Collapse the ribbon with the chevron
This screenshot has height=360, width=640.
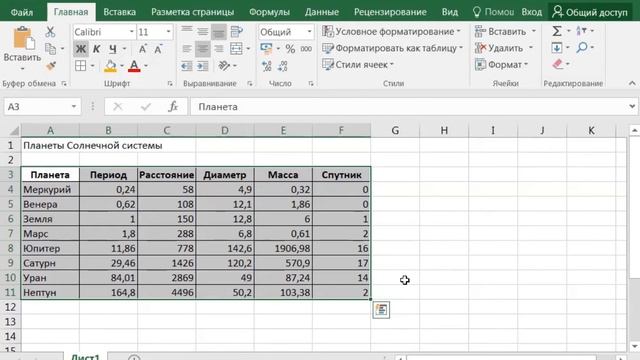pyautogui.click(x=632, y=83)
